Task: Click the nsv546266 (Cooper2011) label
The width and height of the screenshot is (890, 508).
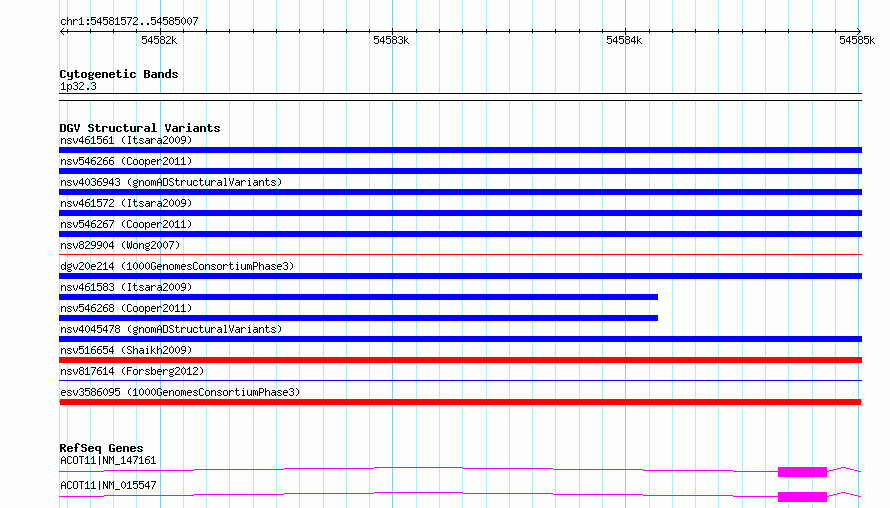Action: [x=126, y=161]
